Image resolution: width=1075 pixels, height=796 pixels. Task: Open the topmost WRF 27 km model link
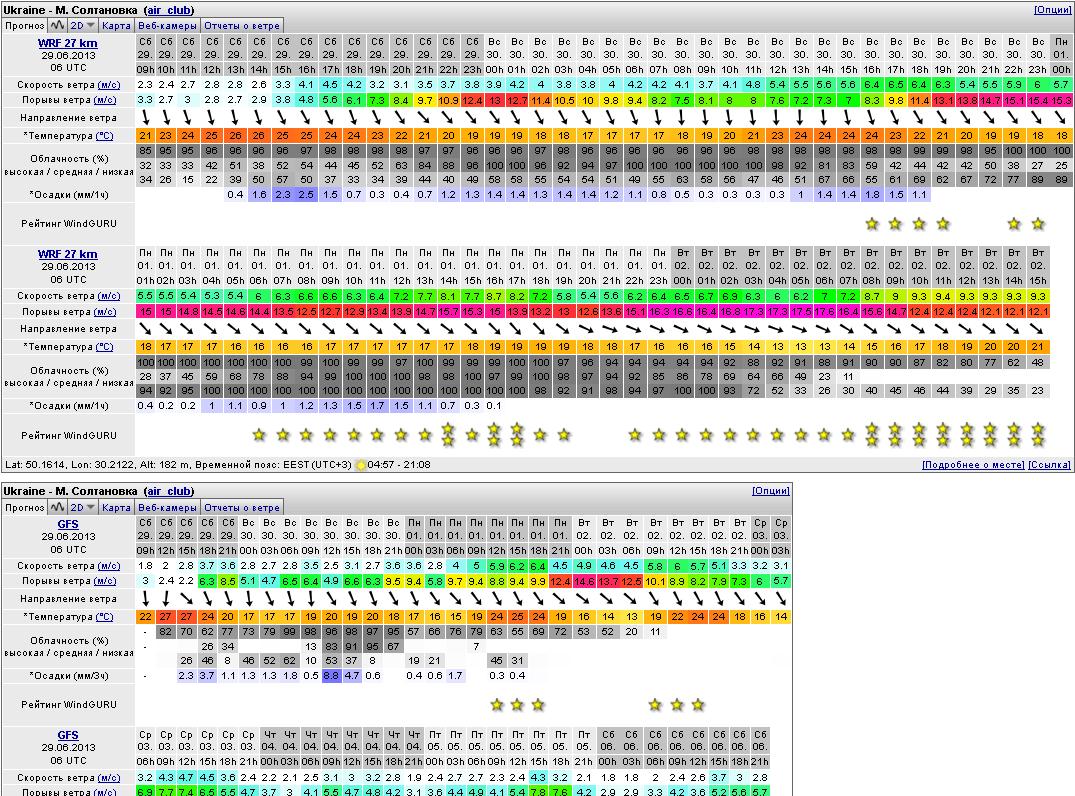point(68,43)
